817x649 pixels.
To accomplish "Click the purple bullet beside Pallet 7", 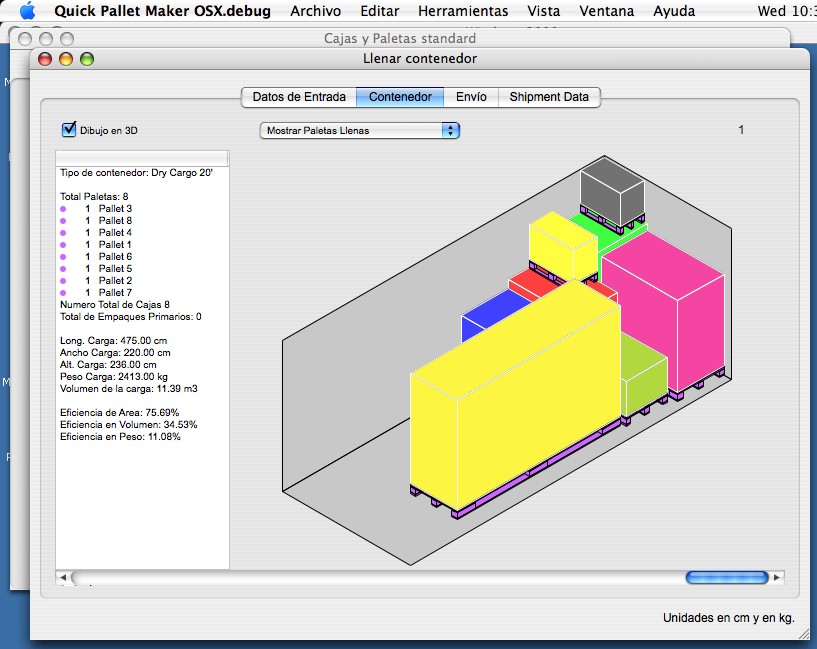I will click(x=63, y=293).
